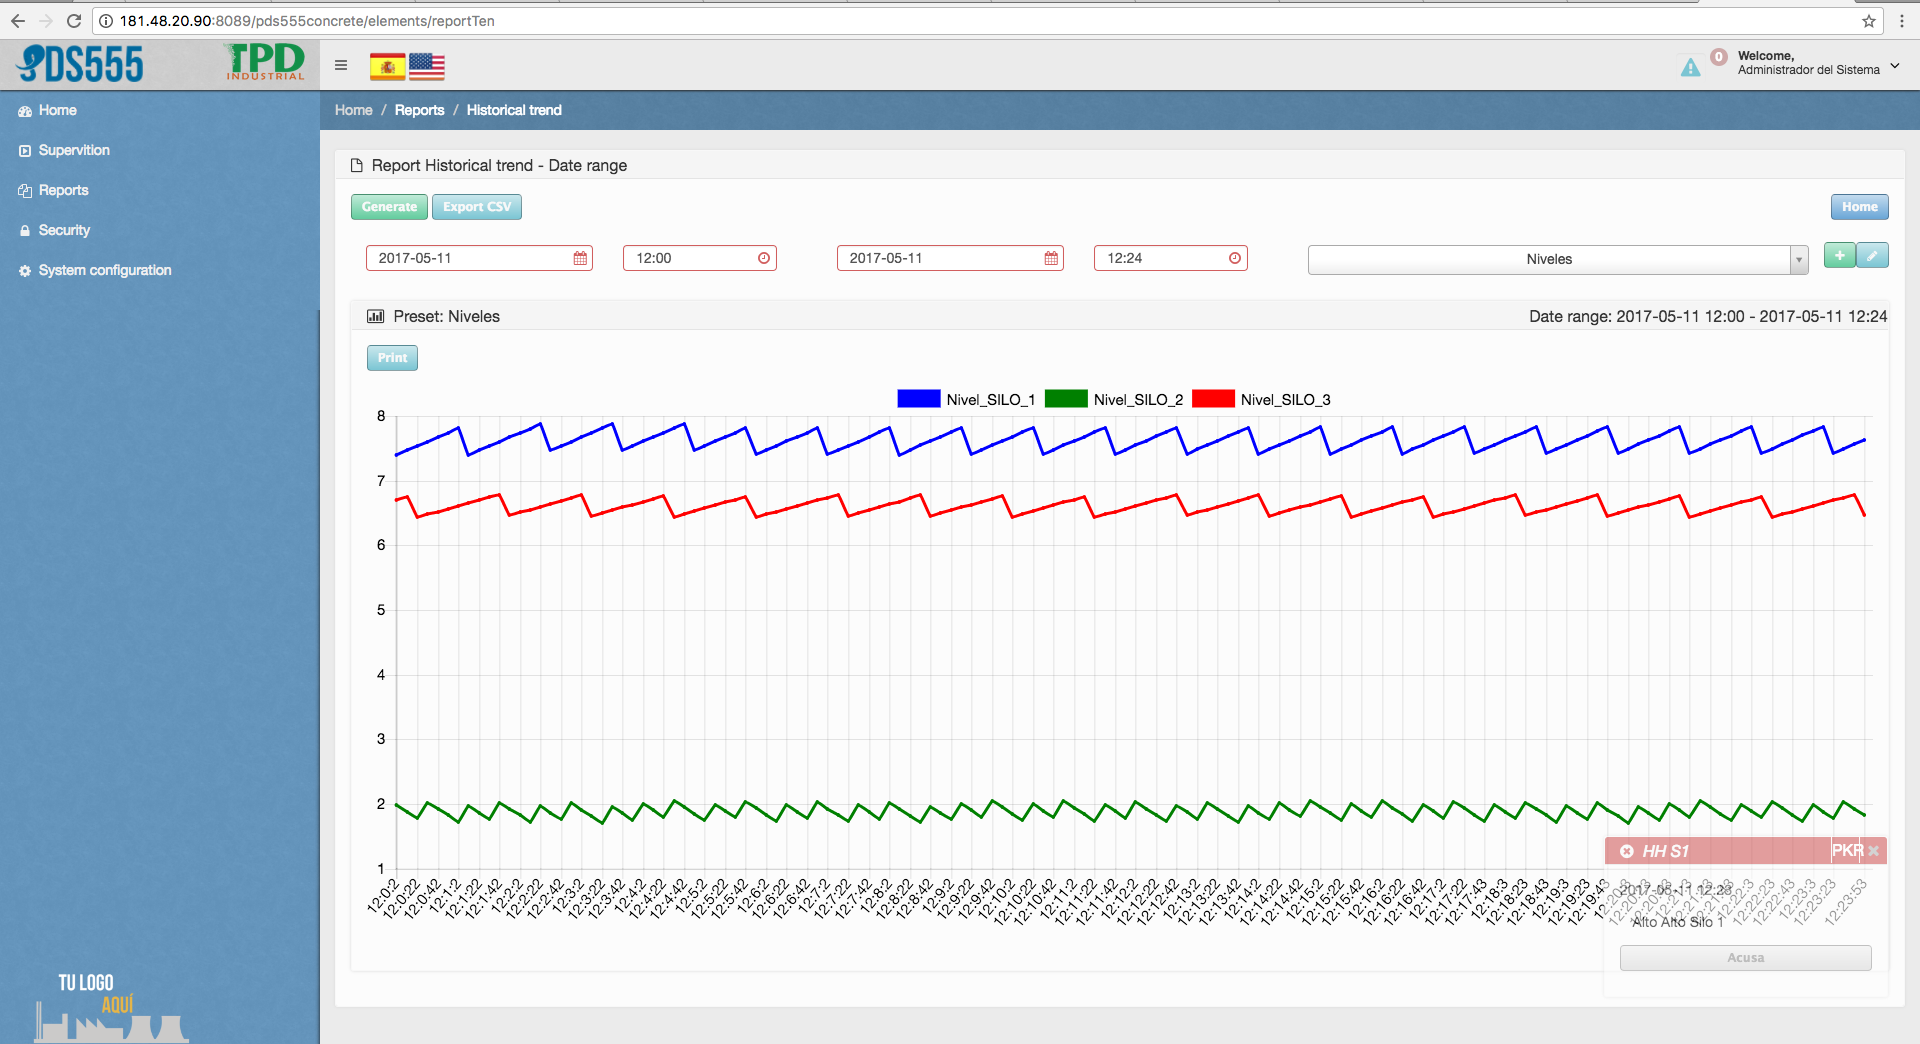Click the HH S1 alarm error icon
The height and width of the screenshot is (1044, 1920).
[x=1627, y=851]
